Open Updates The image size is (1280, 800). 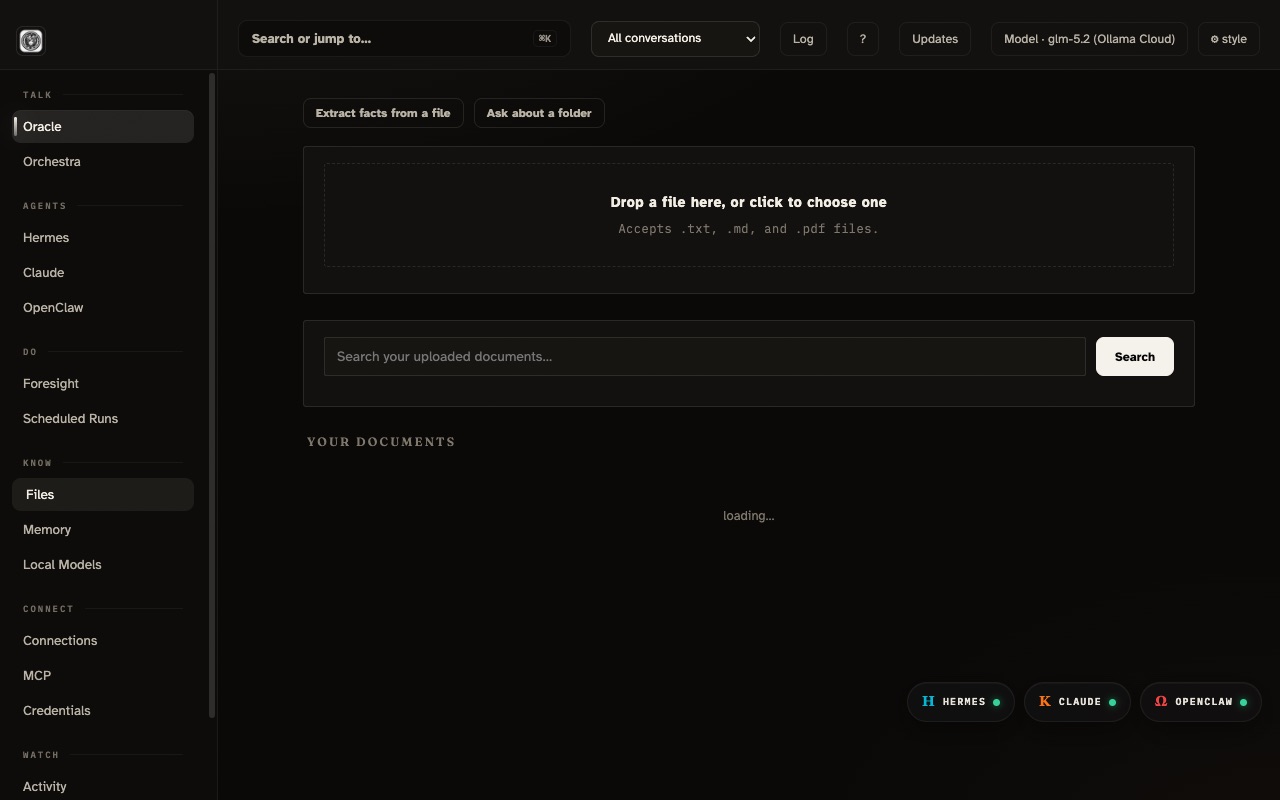(935, 39)
